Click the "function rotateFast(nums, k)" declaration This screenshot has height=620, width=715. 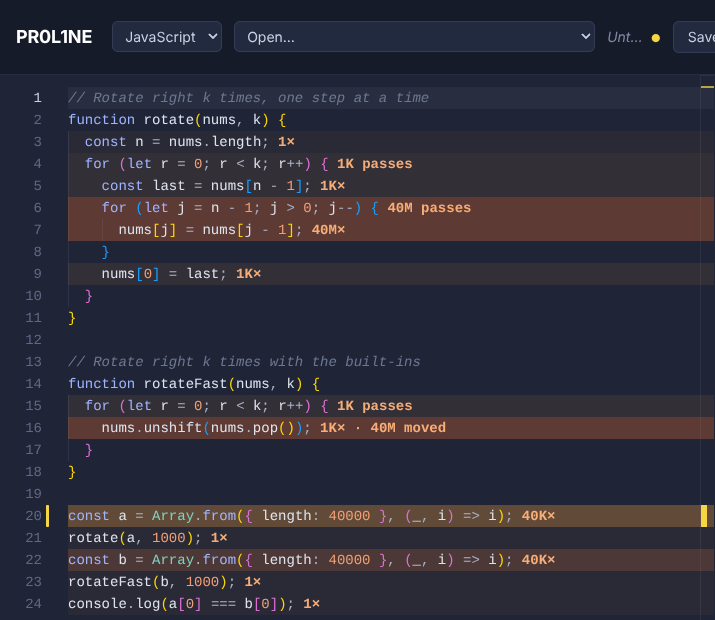pos(186,384)
